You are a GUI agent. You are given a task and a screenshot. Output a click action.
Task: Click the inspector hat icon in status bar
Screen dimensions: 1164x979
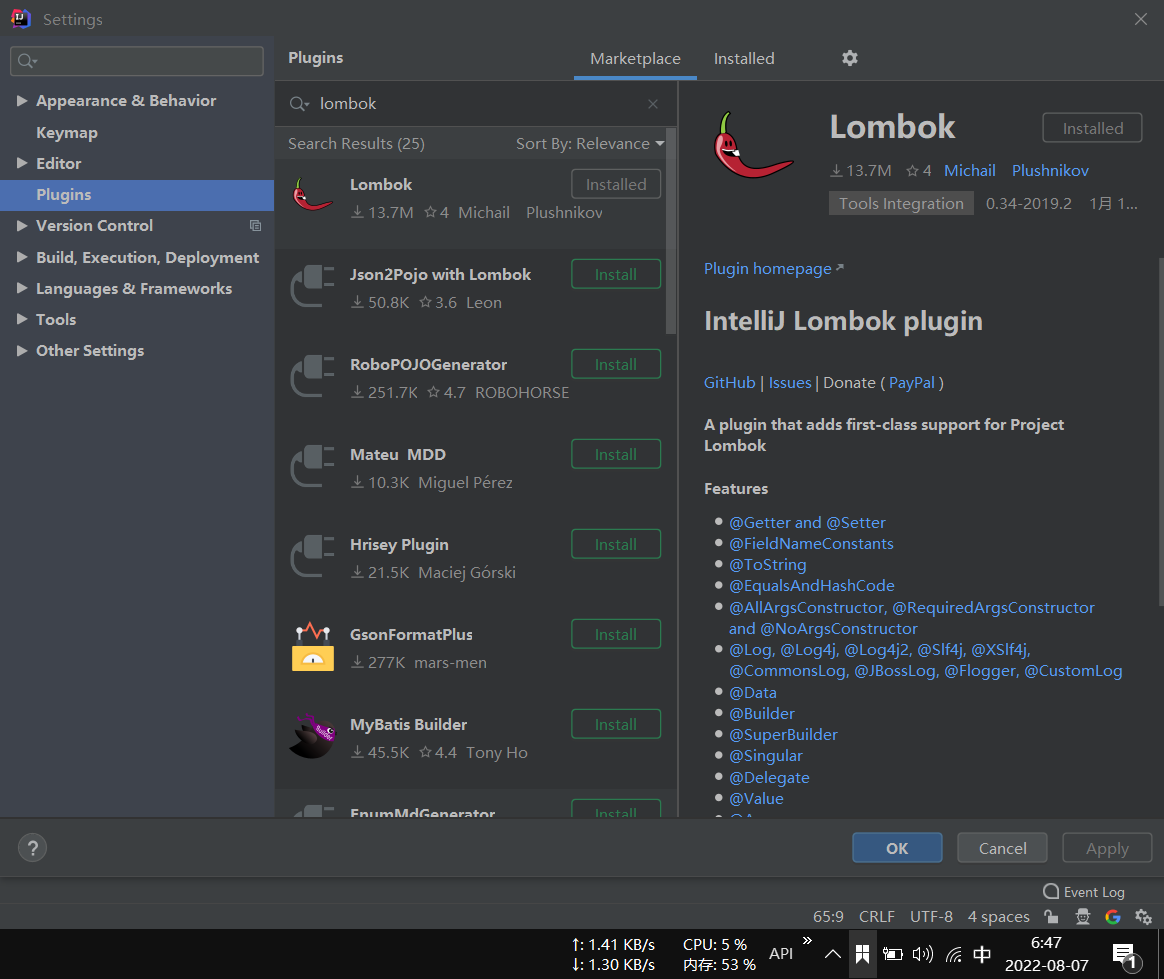point(1083,917)
